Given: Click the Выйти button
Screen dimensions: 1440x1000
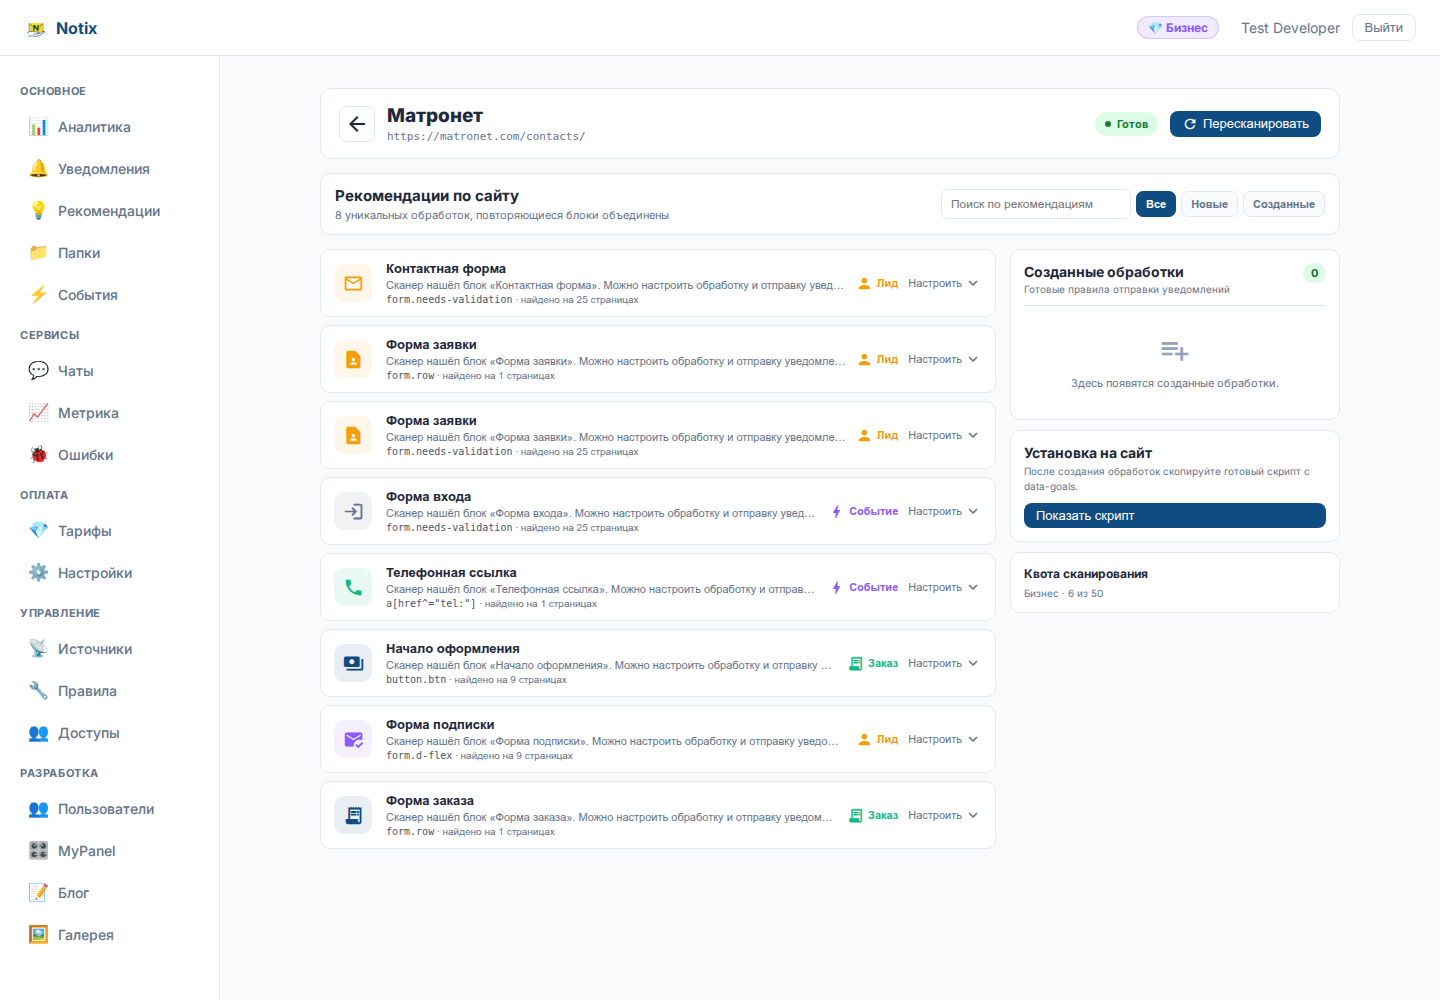Looking at the screenshot, I should 1384,28.
